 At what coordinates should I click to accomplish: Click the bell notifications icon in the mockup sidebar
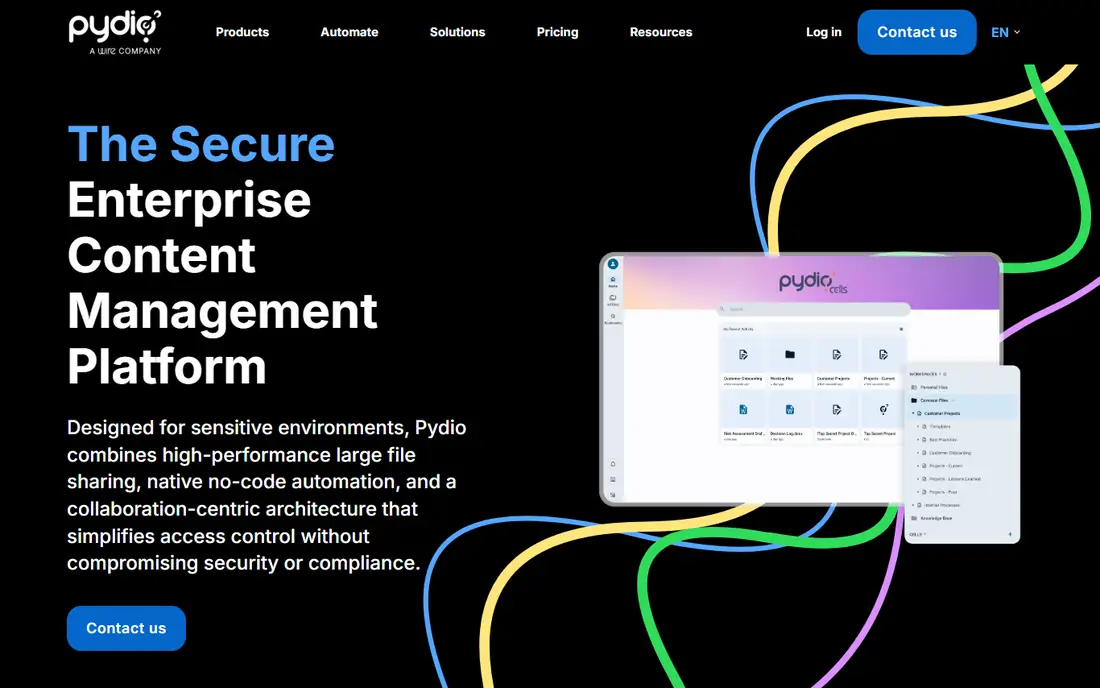click(612, 464)
